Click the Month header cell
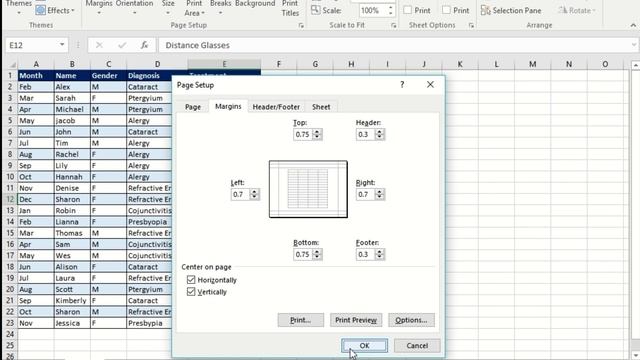 (x=36, y=76)
